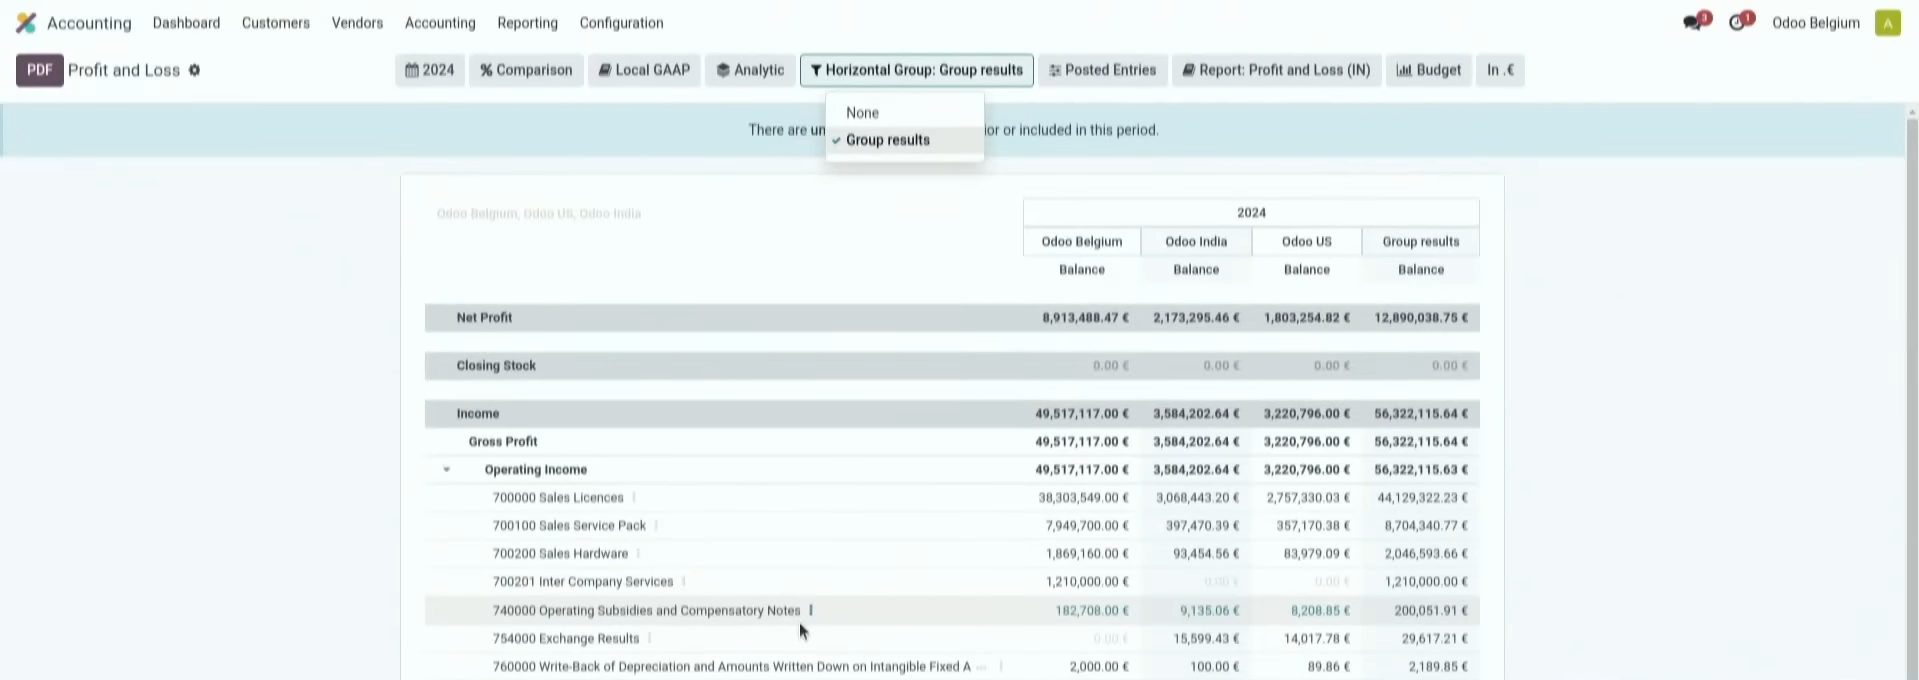The width and height of the screenshot is (1919, 680).
Task: Click the Odoo Accounting app logo icon
Action: tap(26, 22)
